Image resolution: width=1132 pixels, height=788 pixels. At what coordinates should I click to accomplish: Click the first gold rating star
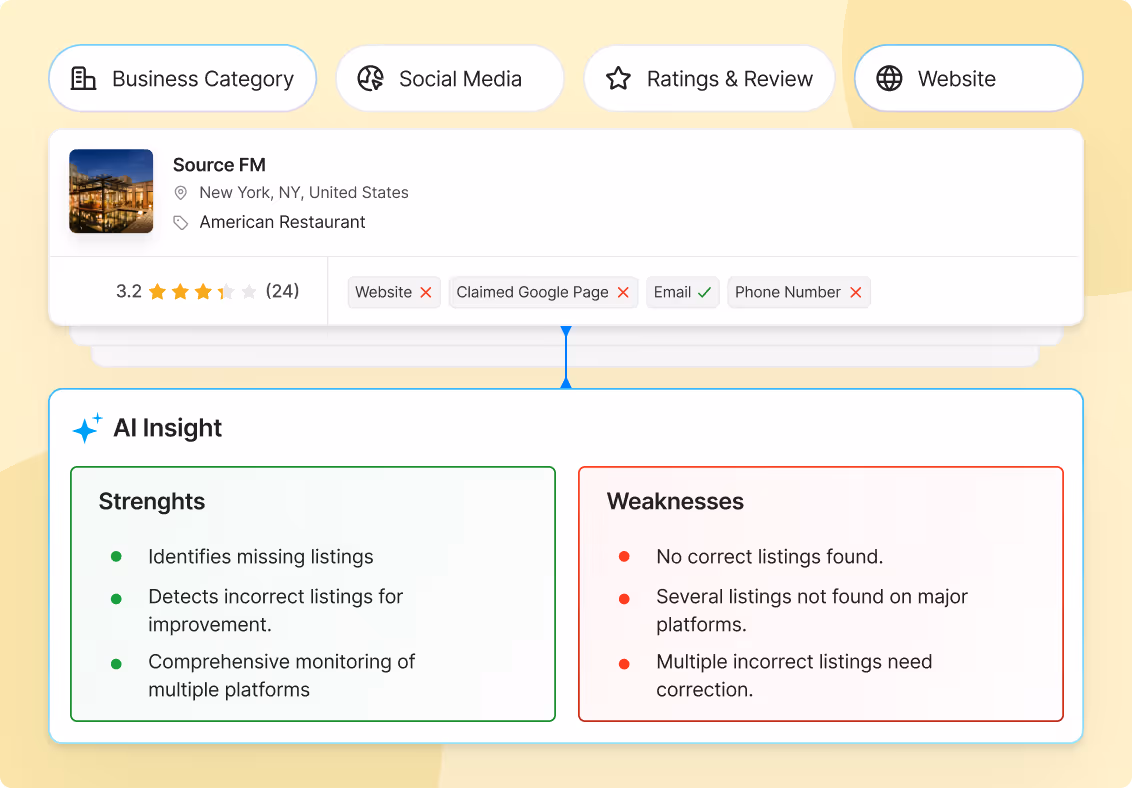tap(157, 292)
